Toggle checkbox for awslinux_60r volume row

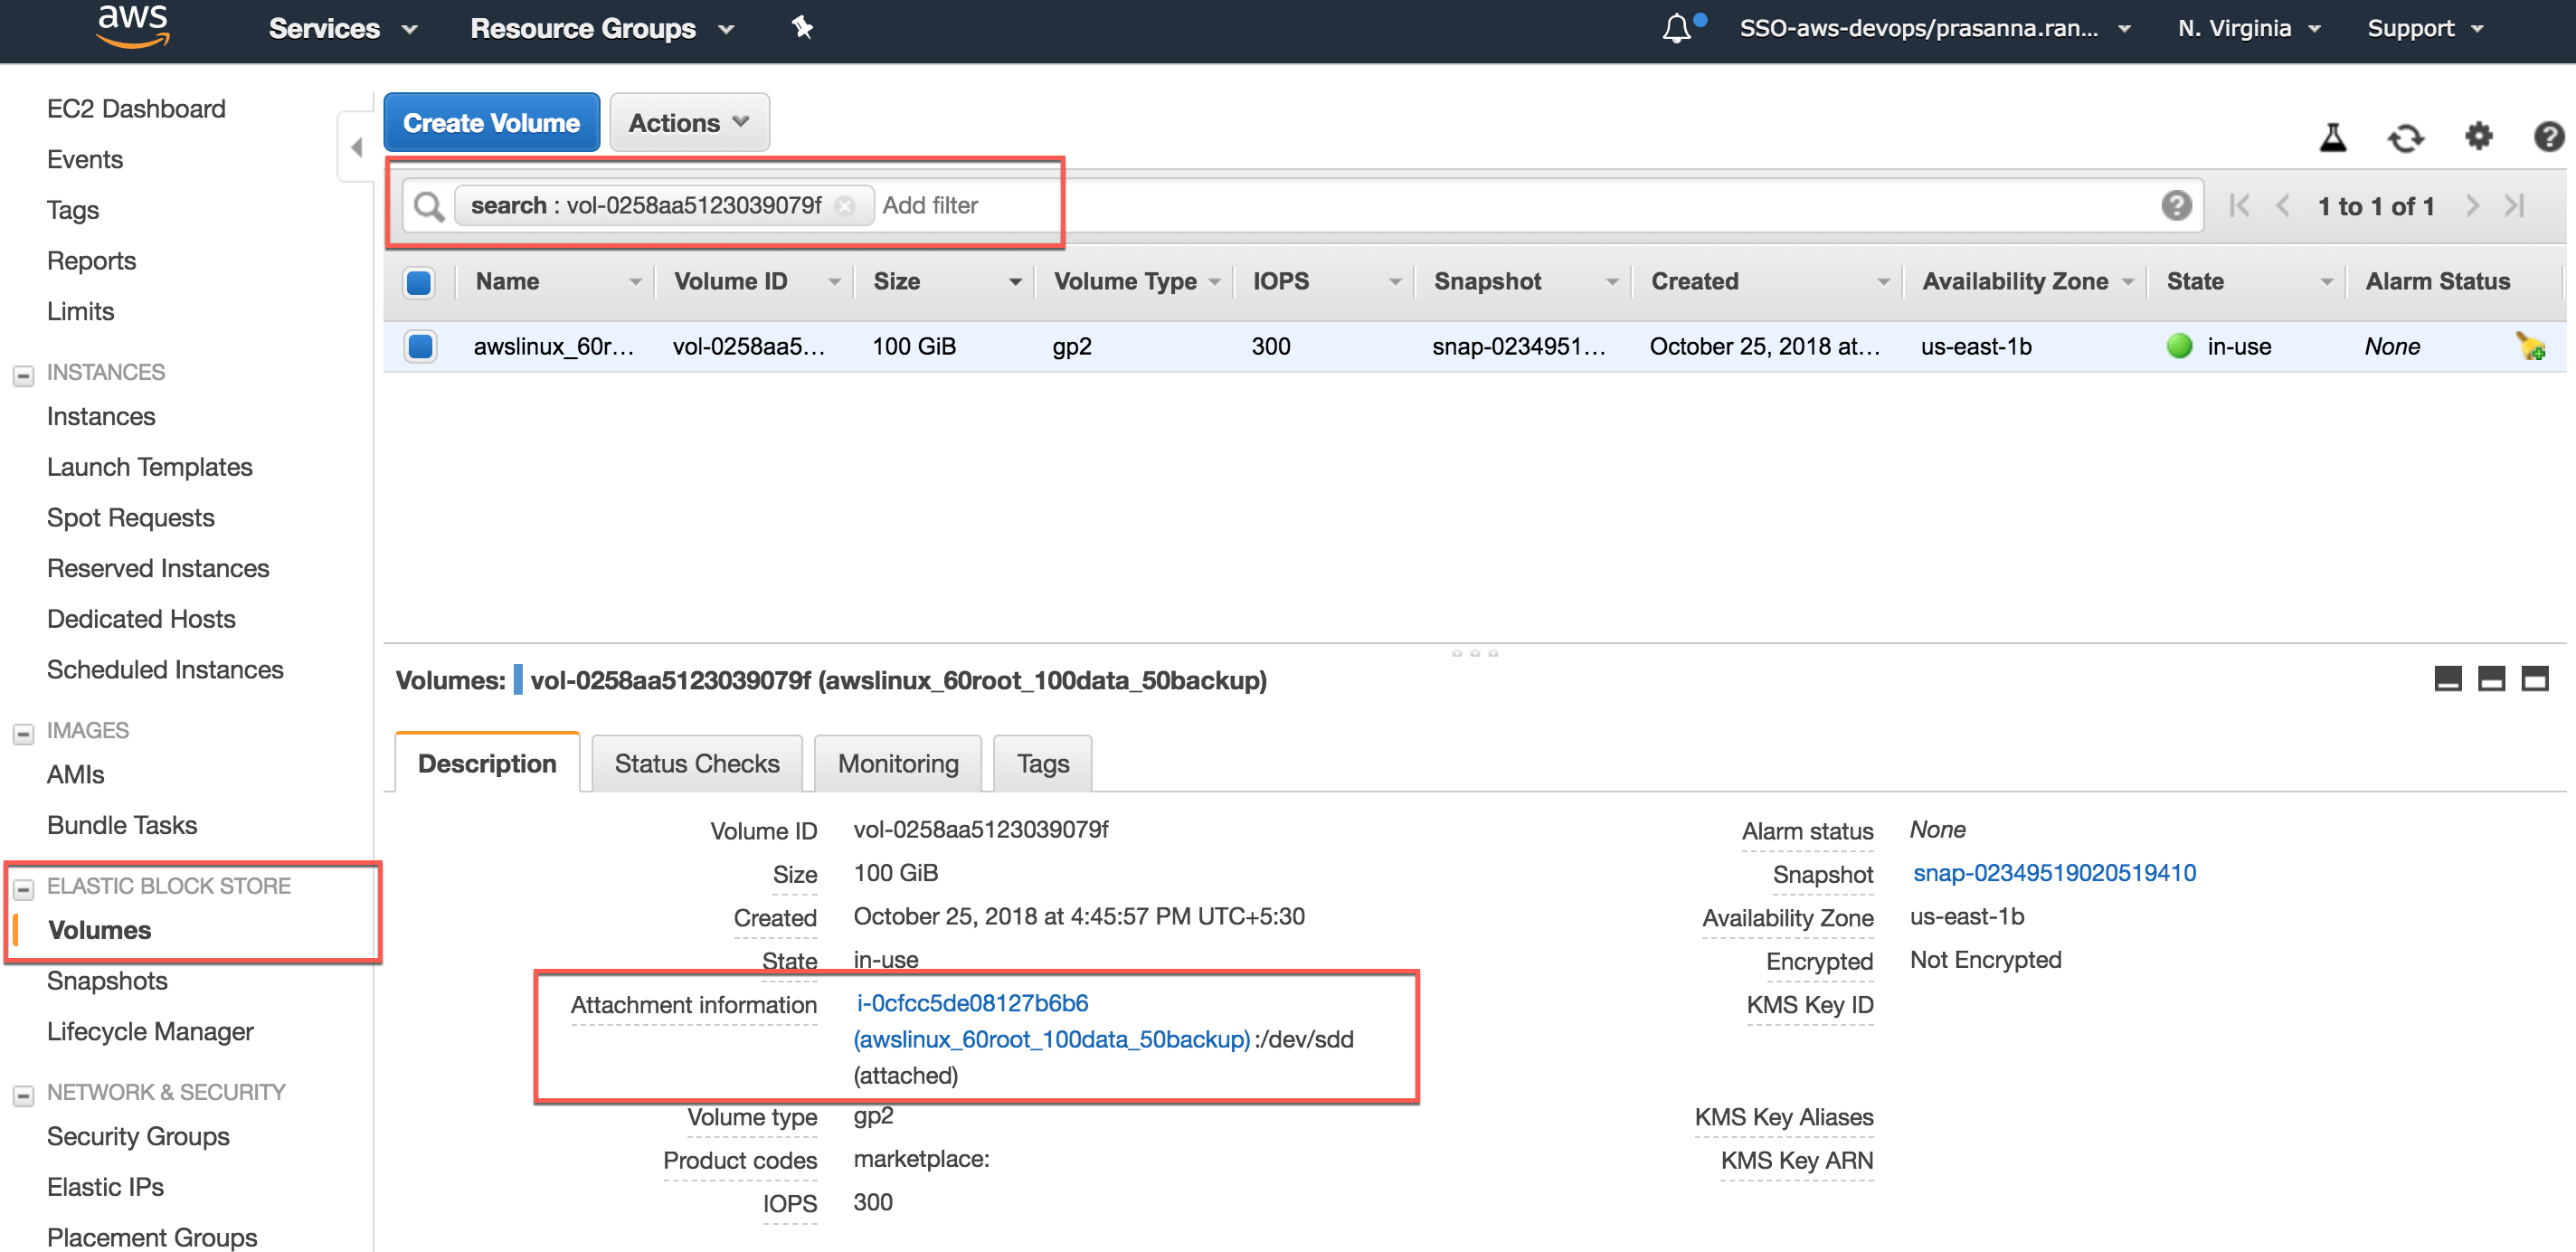click(420, 346)
